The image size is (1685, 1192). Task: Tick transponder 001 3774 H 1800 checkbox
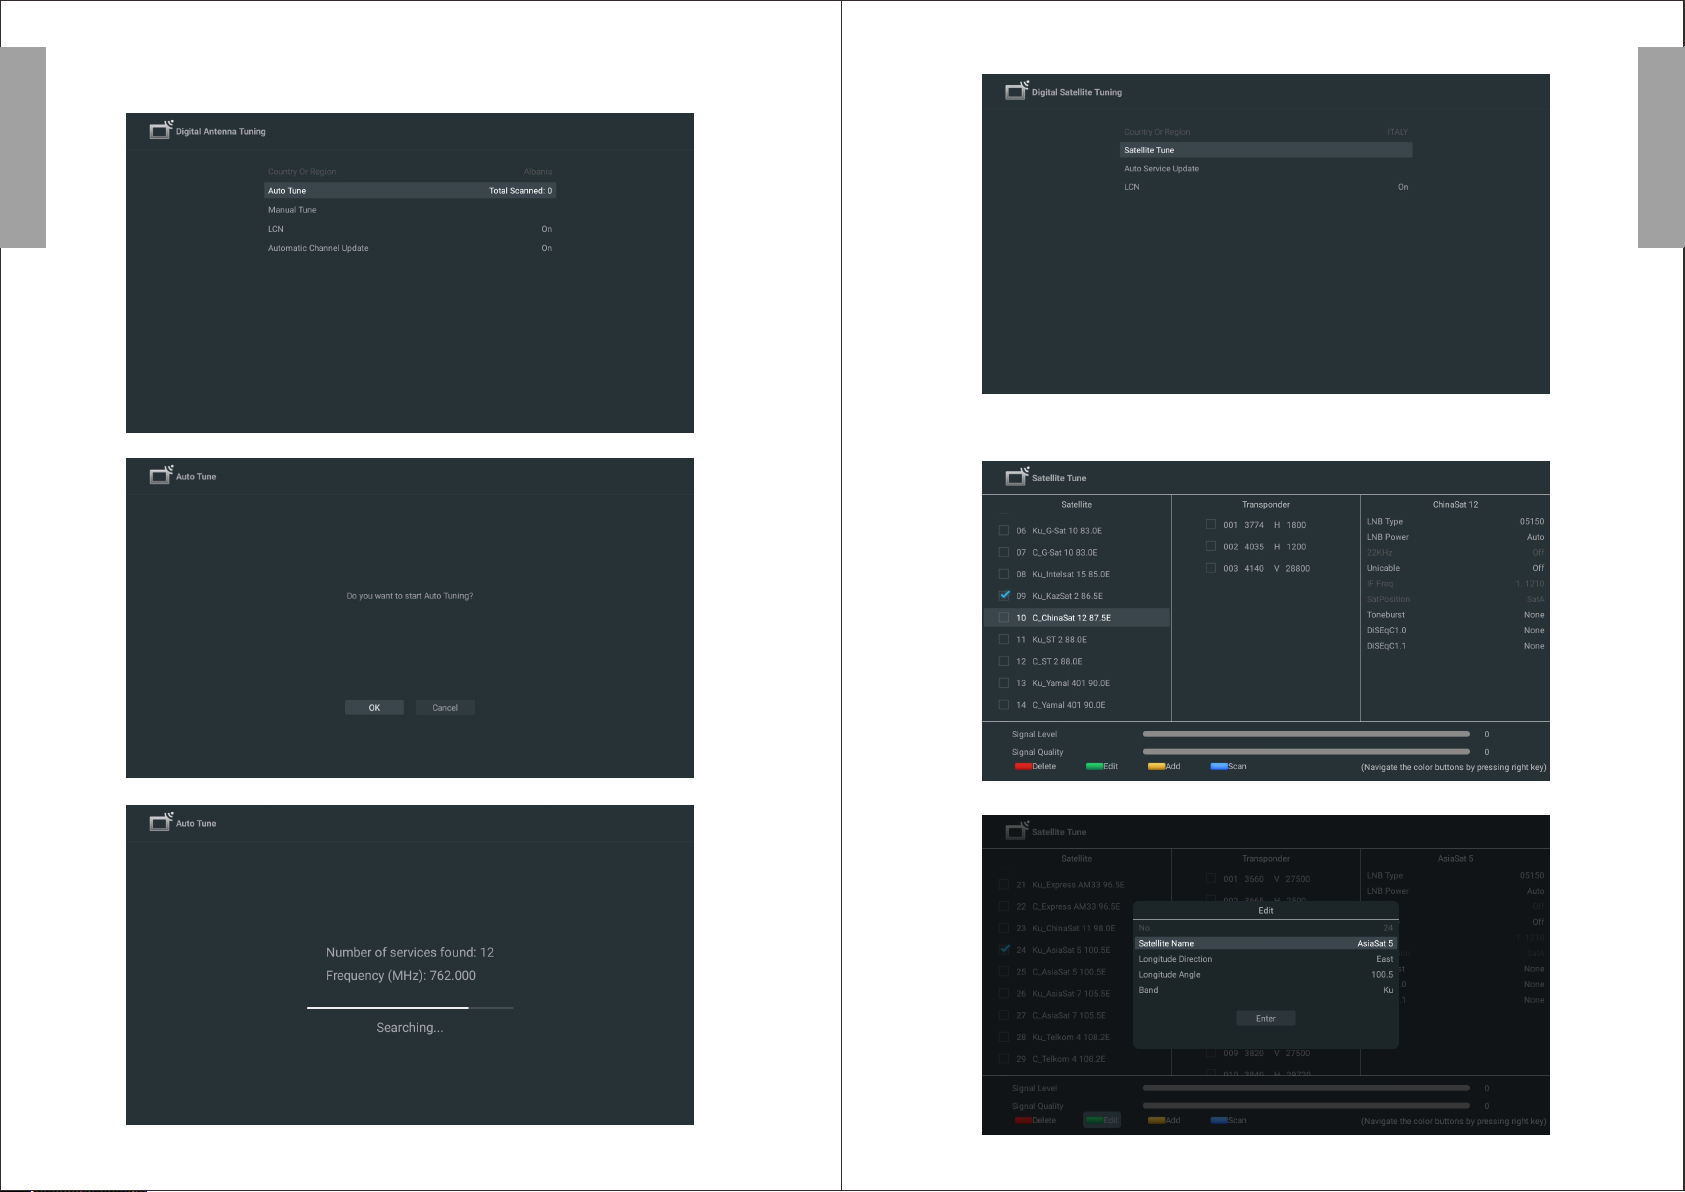tap(1211, 524)
